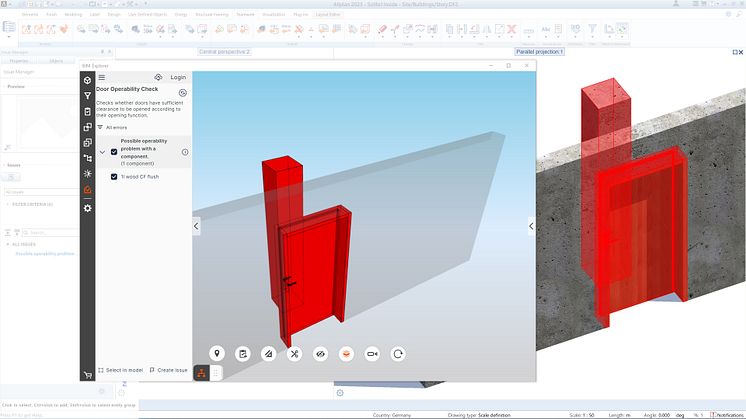Click the red X delete tool in Allplan ribbon
The image size is (746, 419).
[x=512, y=29]
